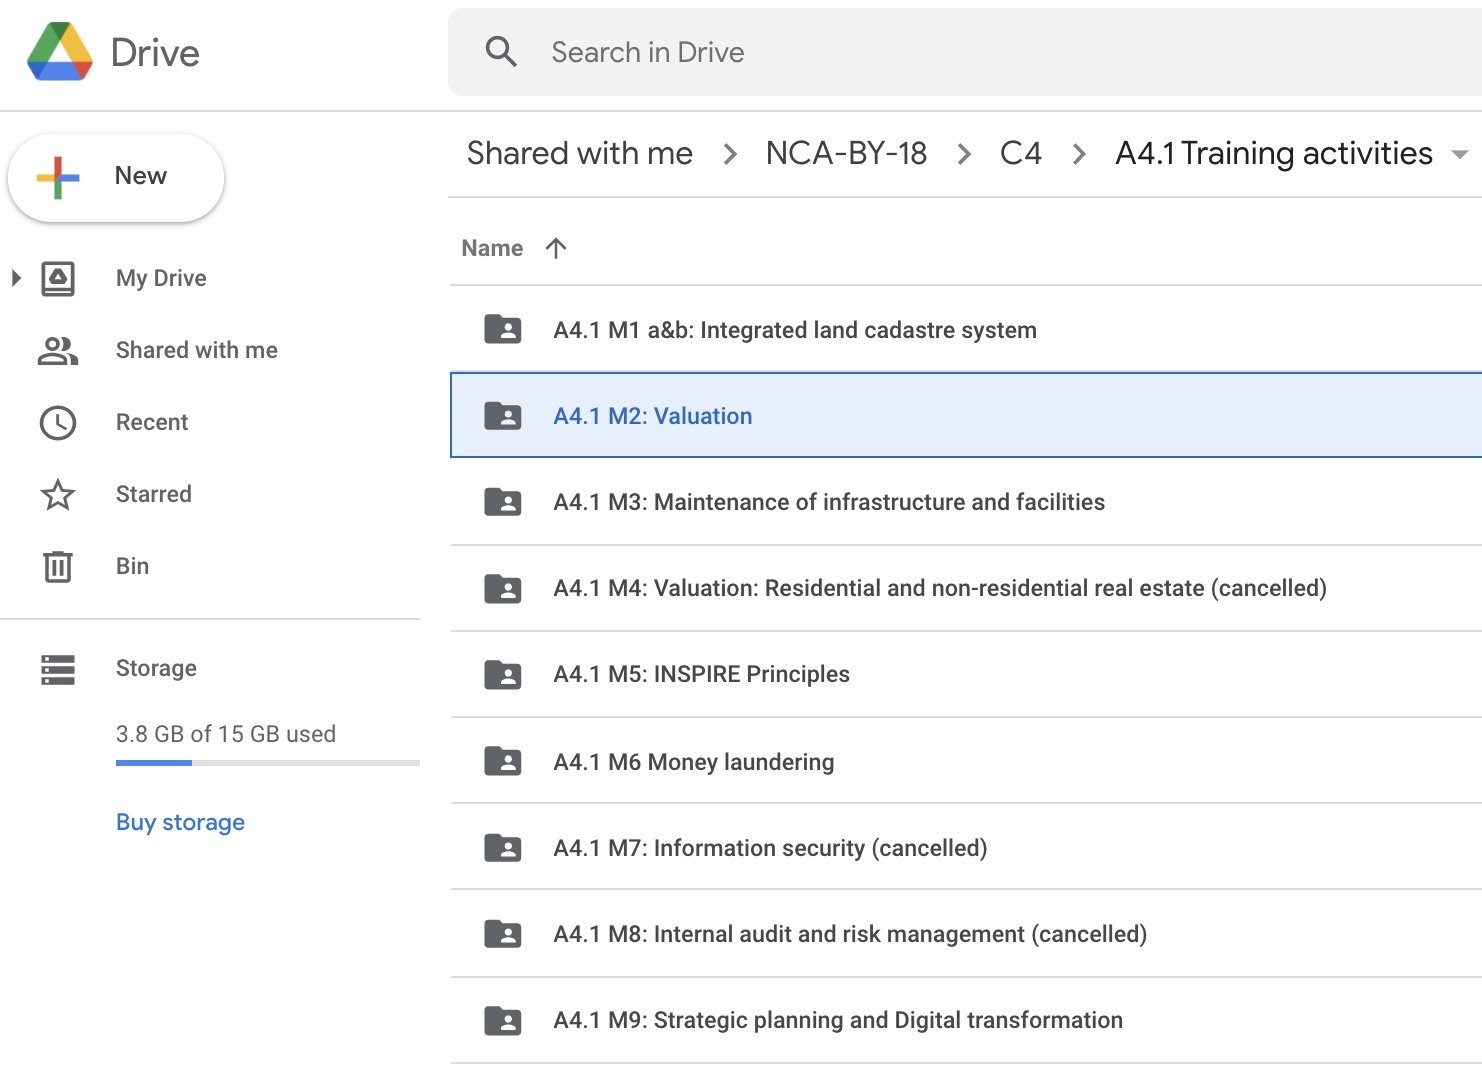Click the New button
Image resolution: width=1482 pixels, height=1086 pixels.
[116, 177]
